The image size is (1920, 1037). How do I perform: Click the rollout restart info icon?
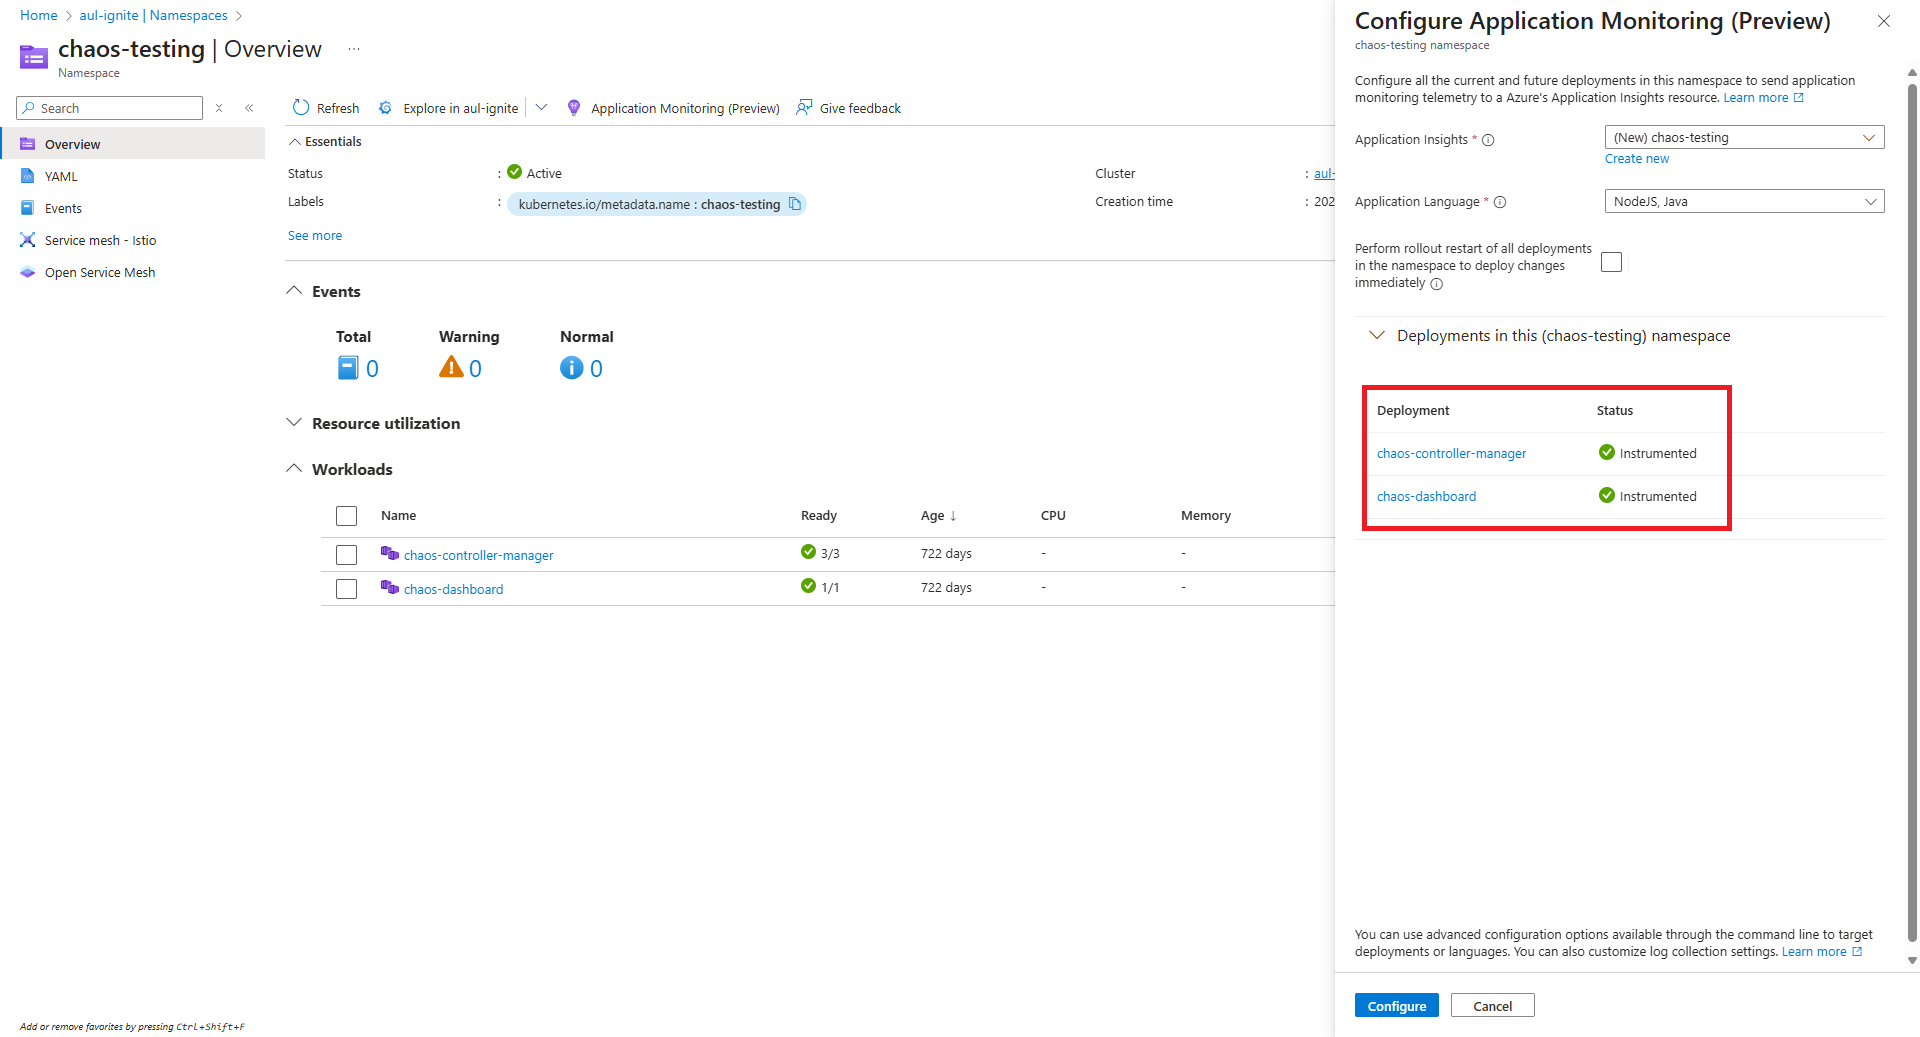[x=1437, y=284]
